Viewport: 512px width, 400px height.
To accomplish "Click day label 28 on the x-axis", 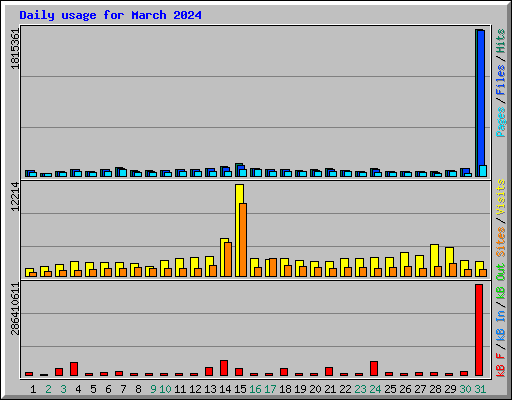I will click(x=435, y=389).
